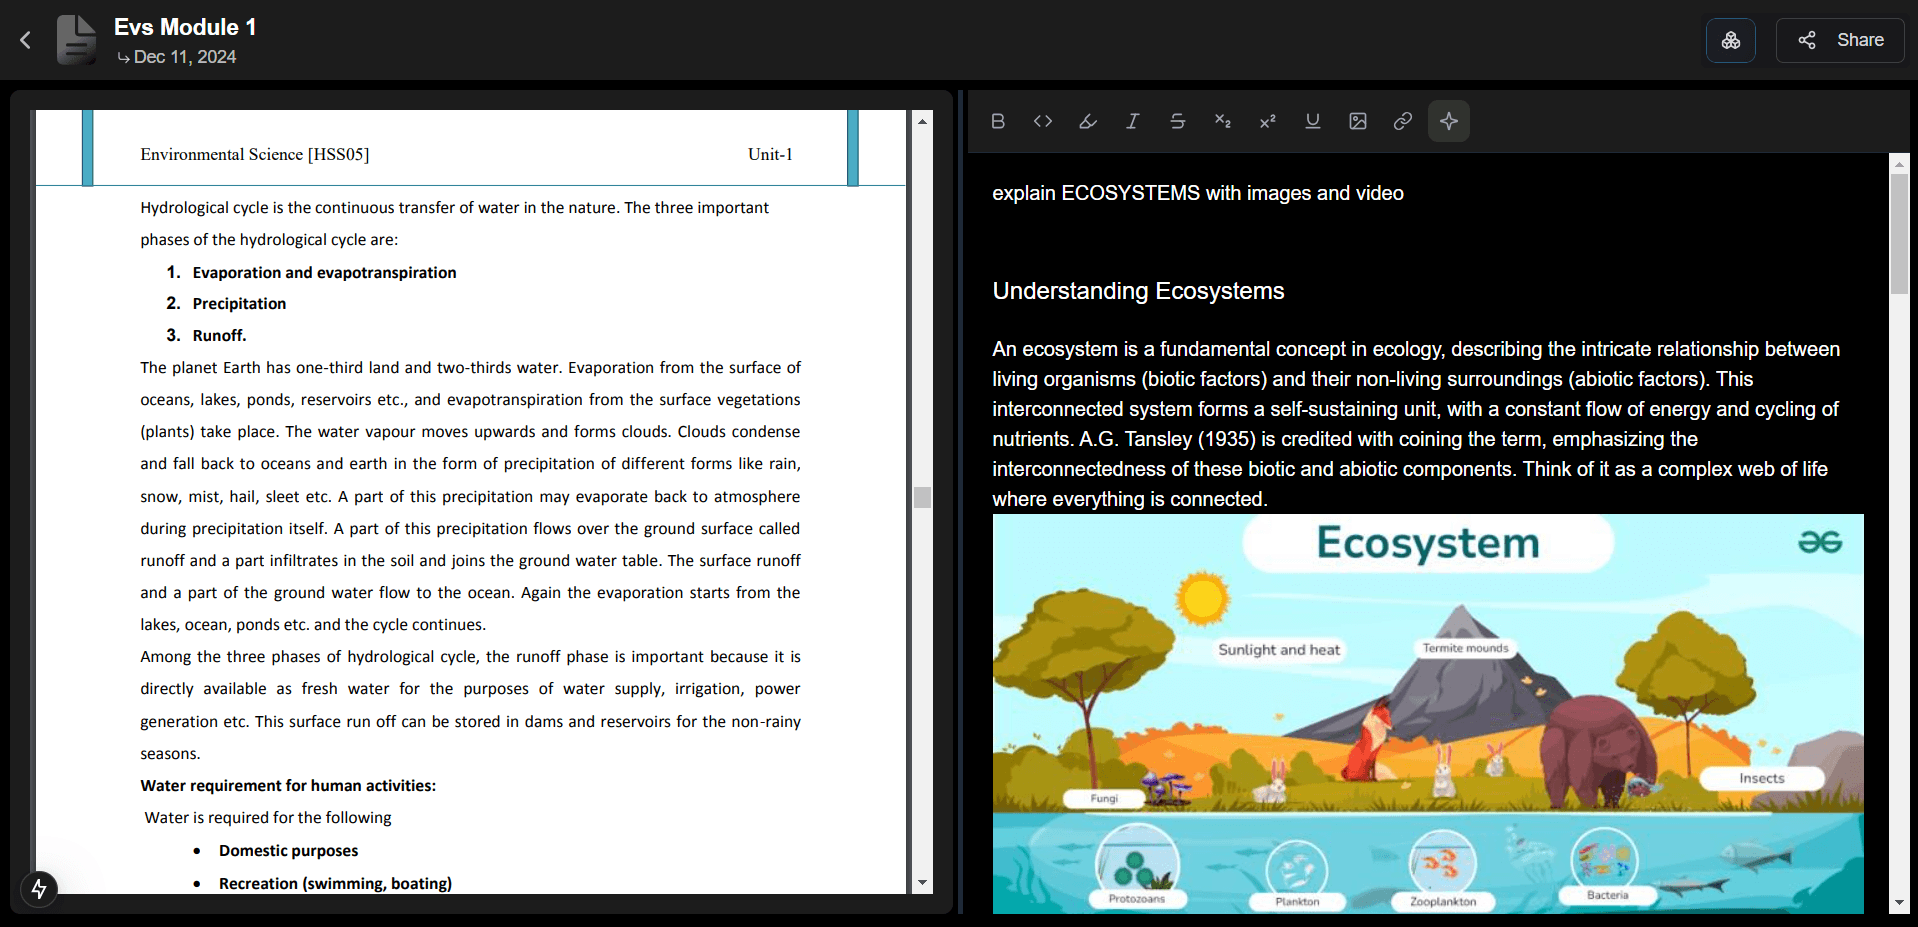Click the notes panel scrollbar thumb

1898,233
